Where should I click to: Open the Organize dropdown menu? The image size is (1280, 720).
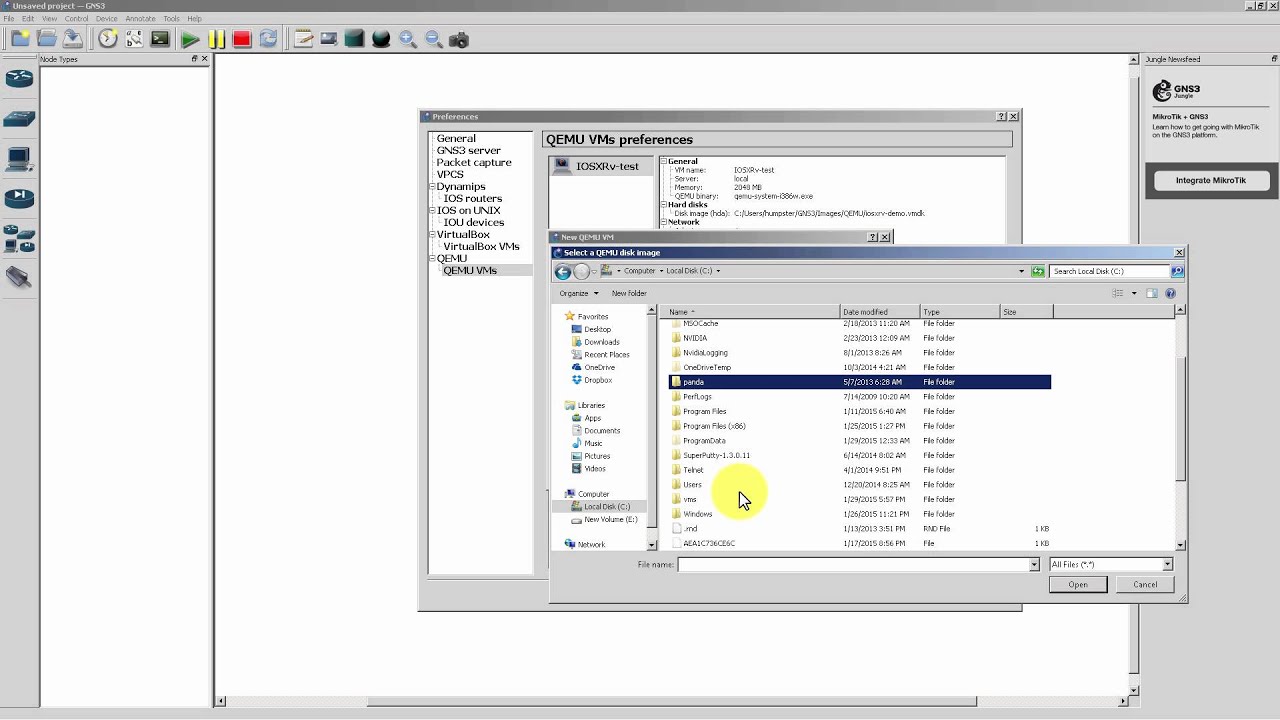(579, 293)
